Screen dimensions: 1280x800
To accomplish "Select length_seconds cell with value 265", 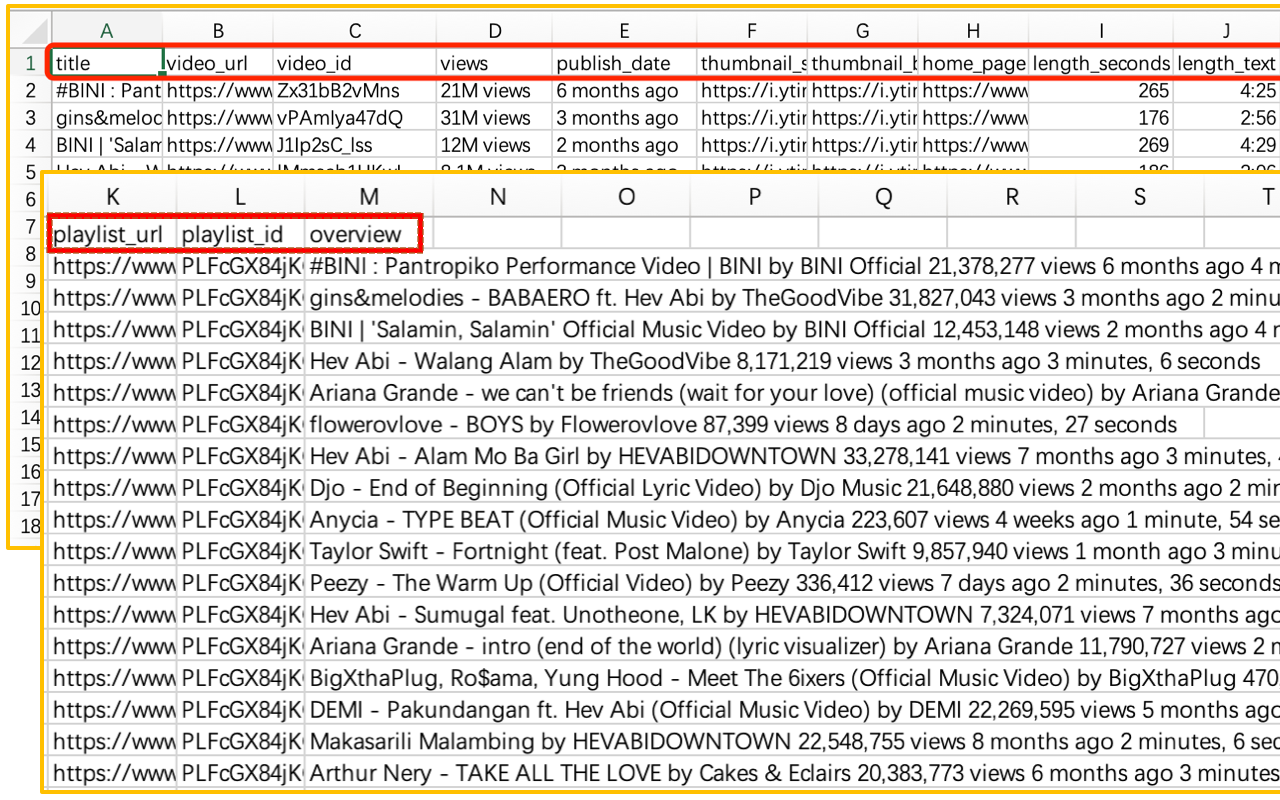I will [1101, 91].
